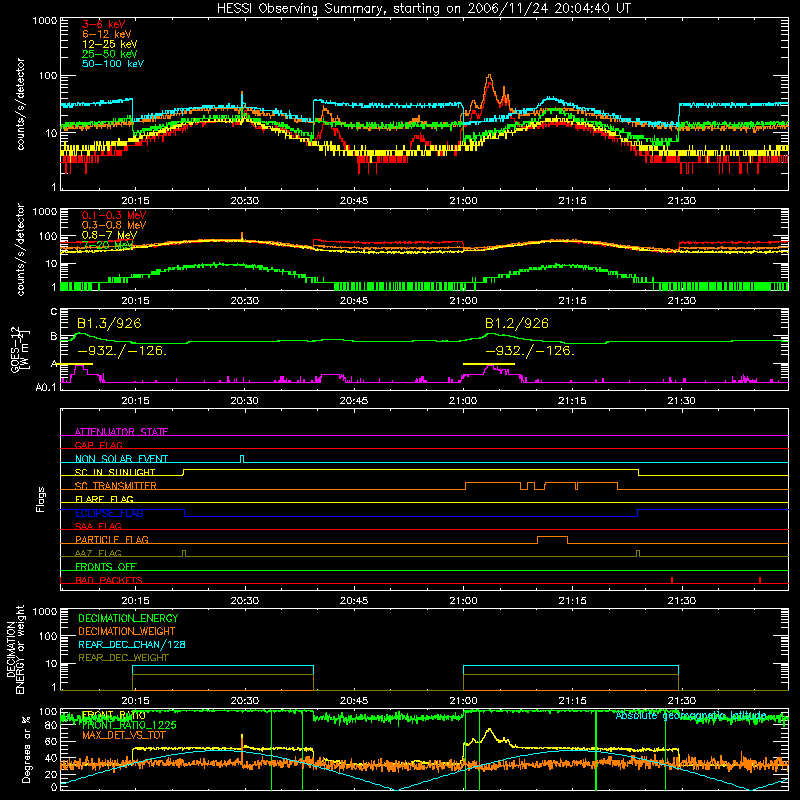This screenshot has width=800, height=800.
Task: Select the green "25-50 keV" legend label
Action: coord(110,54)
